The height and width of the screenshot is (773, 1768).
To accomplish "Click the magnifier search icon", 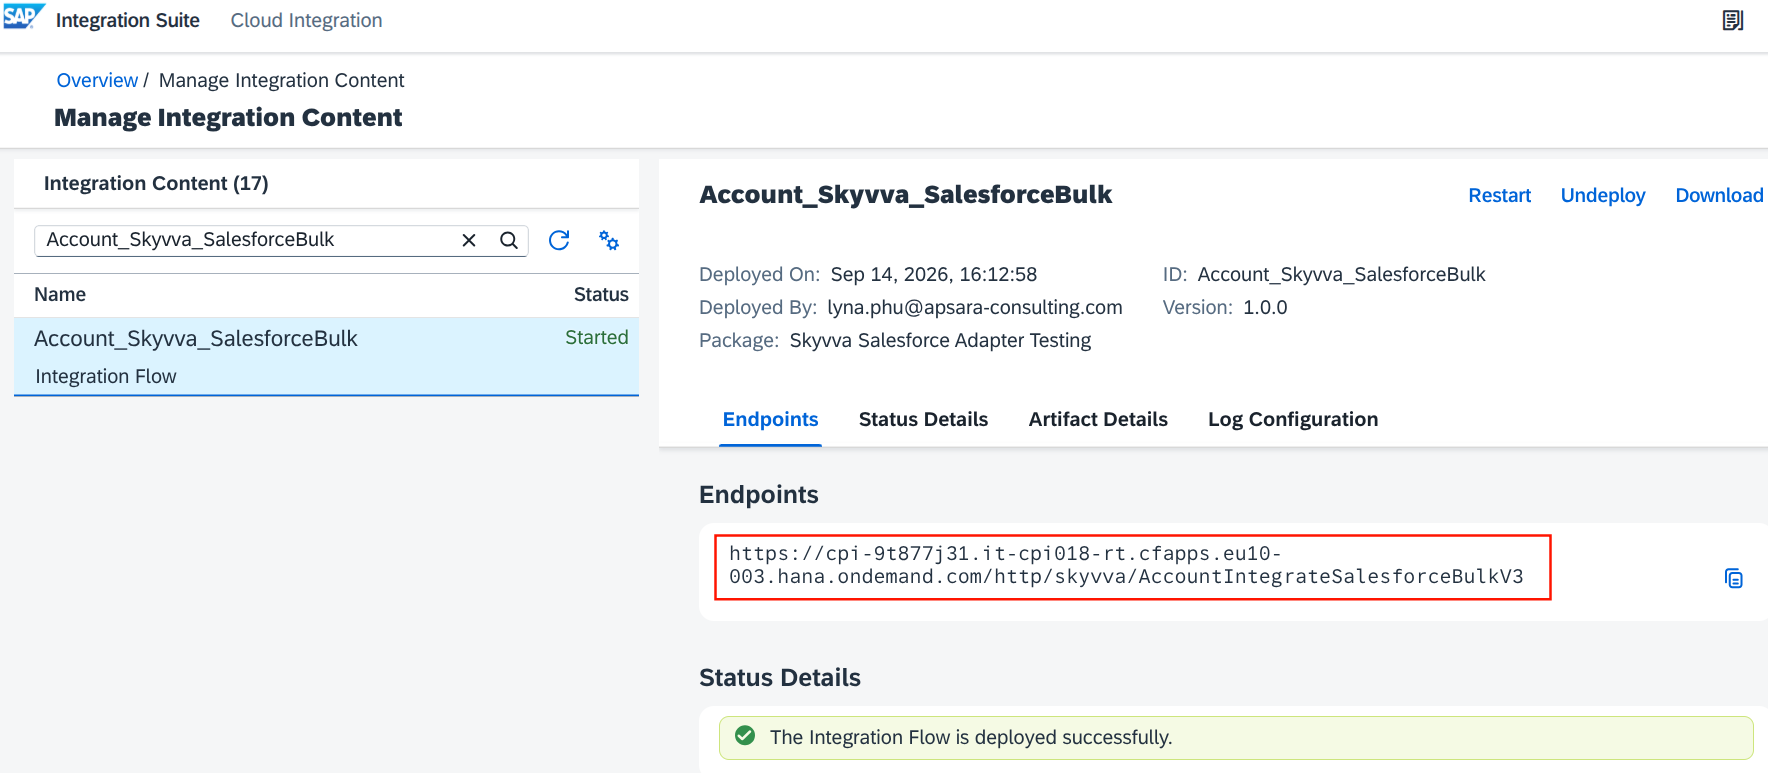I will click(x=509, y=240).
